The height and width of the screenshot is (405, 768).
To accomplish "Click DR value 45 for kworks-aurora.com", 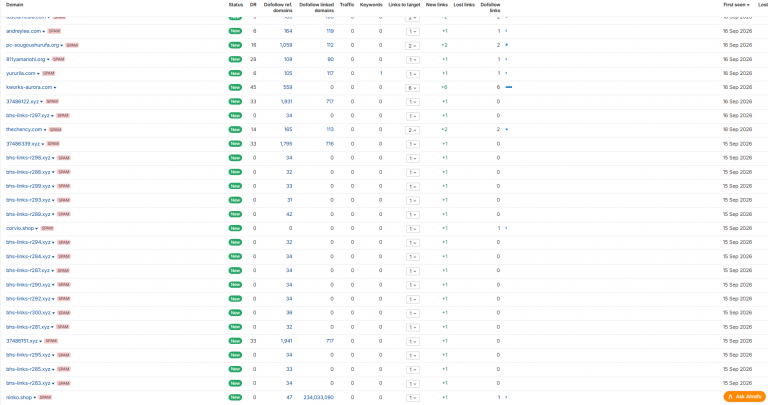I will pos(253,87).
